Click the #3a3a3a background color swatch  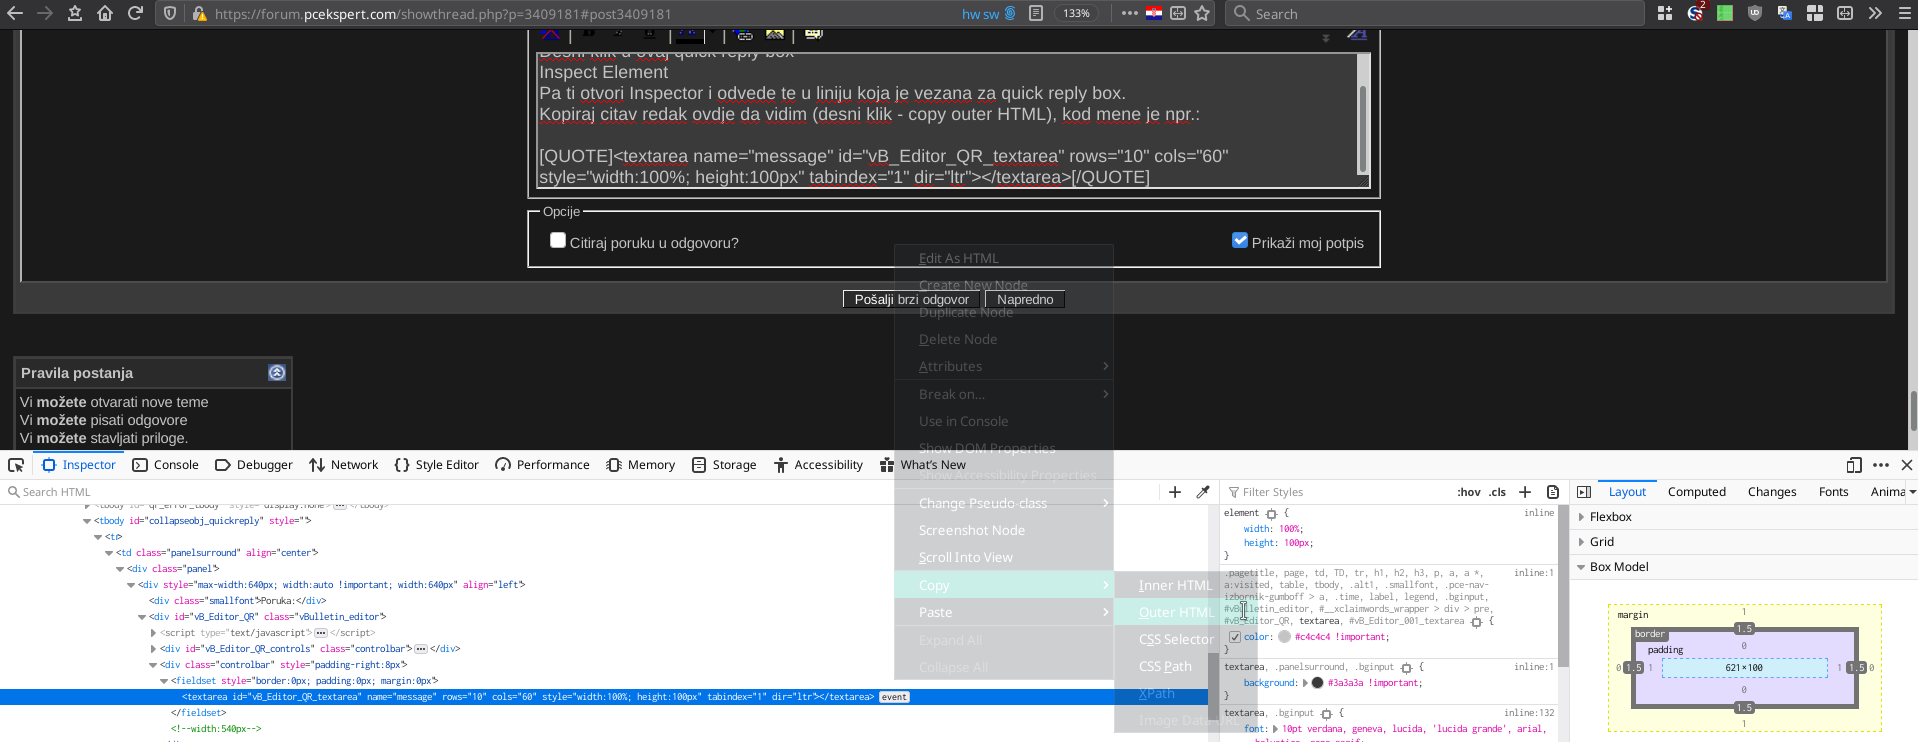pos(1317,683)
